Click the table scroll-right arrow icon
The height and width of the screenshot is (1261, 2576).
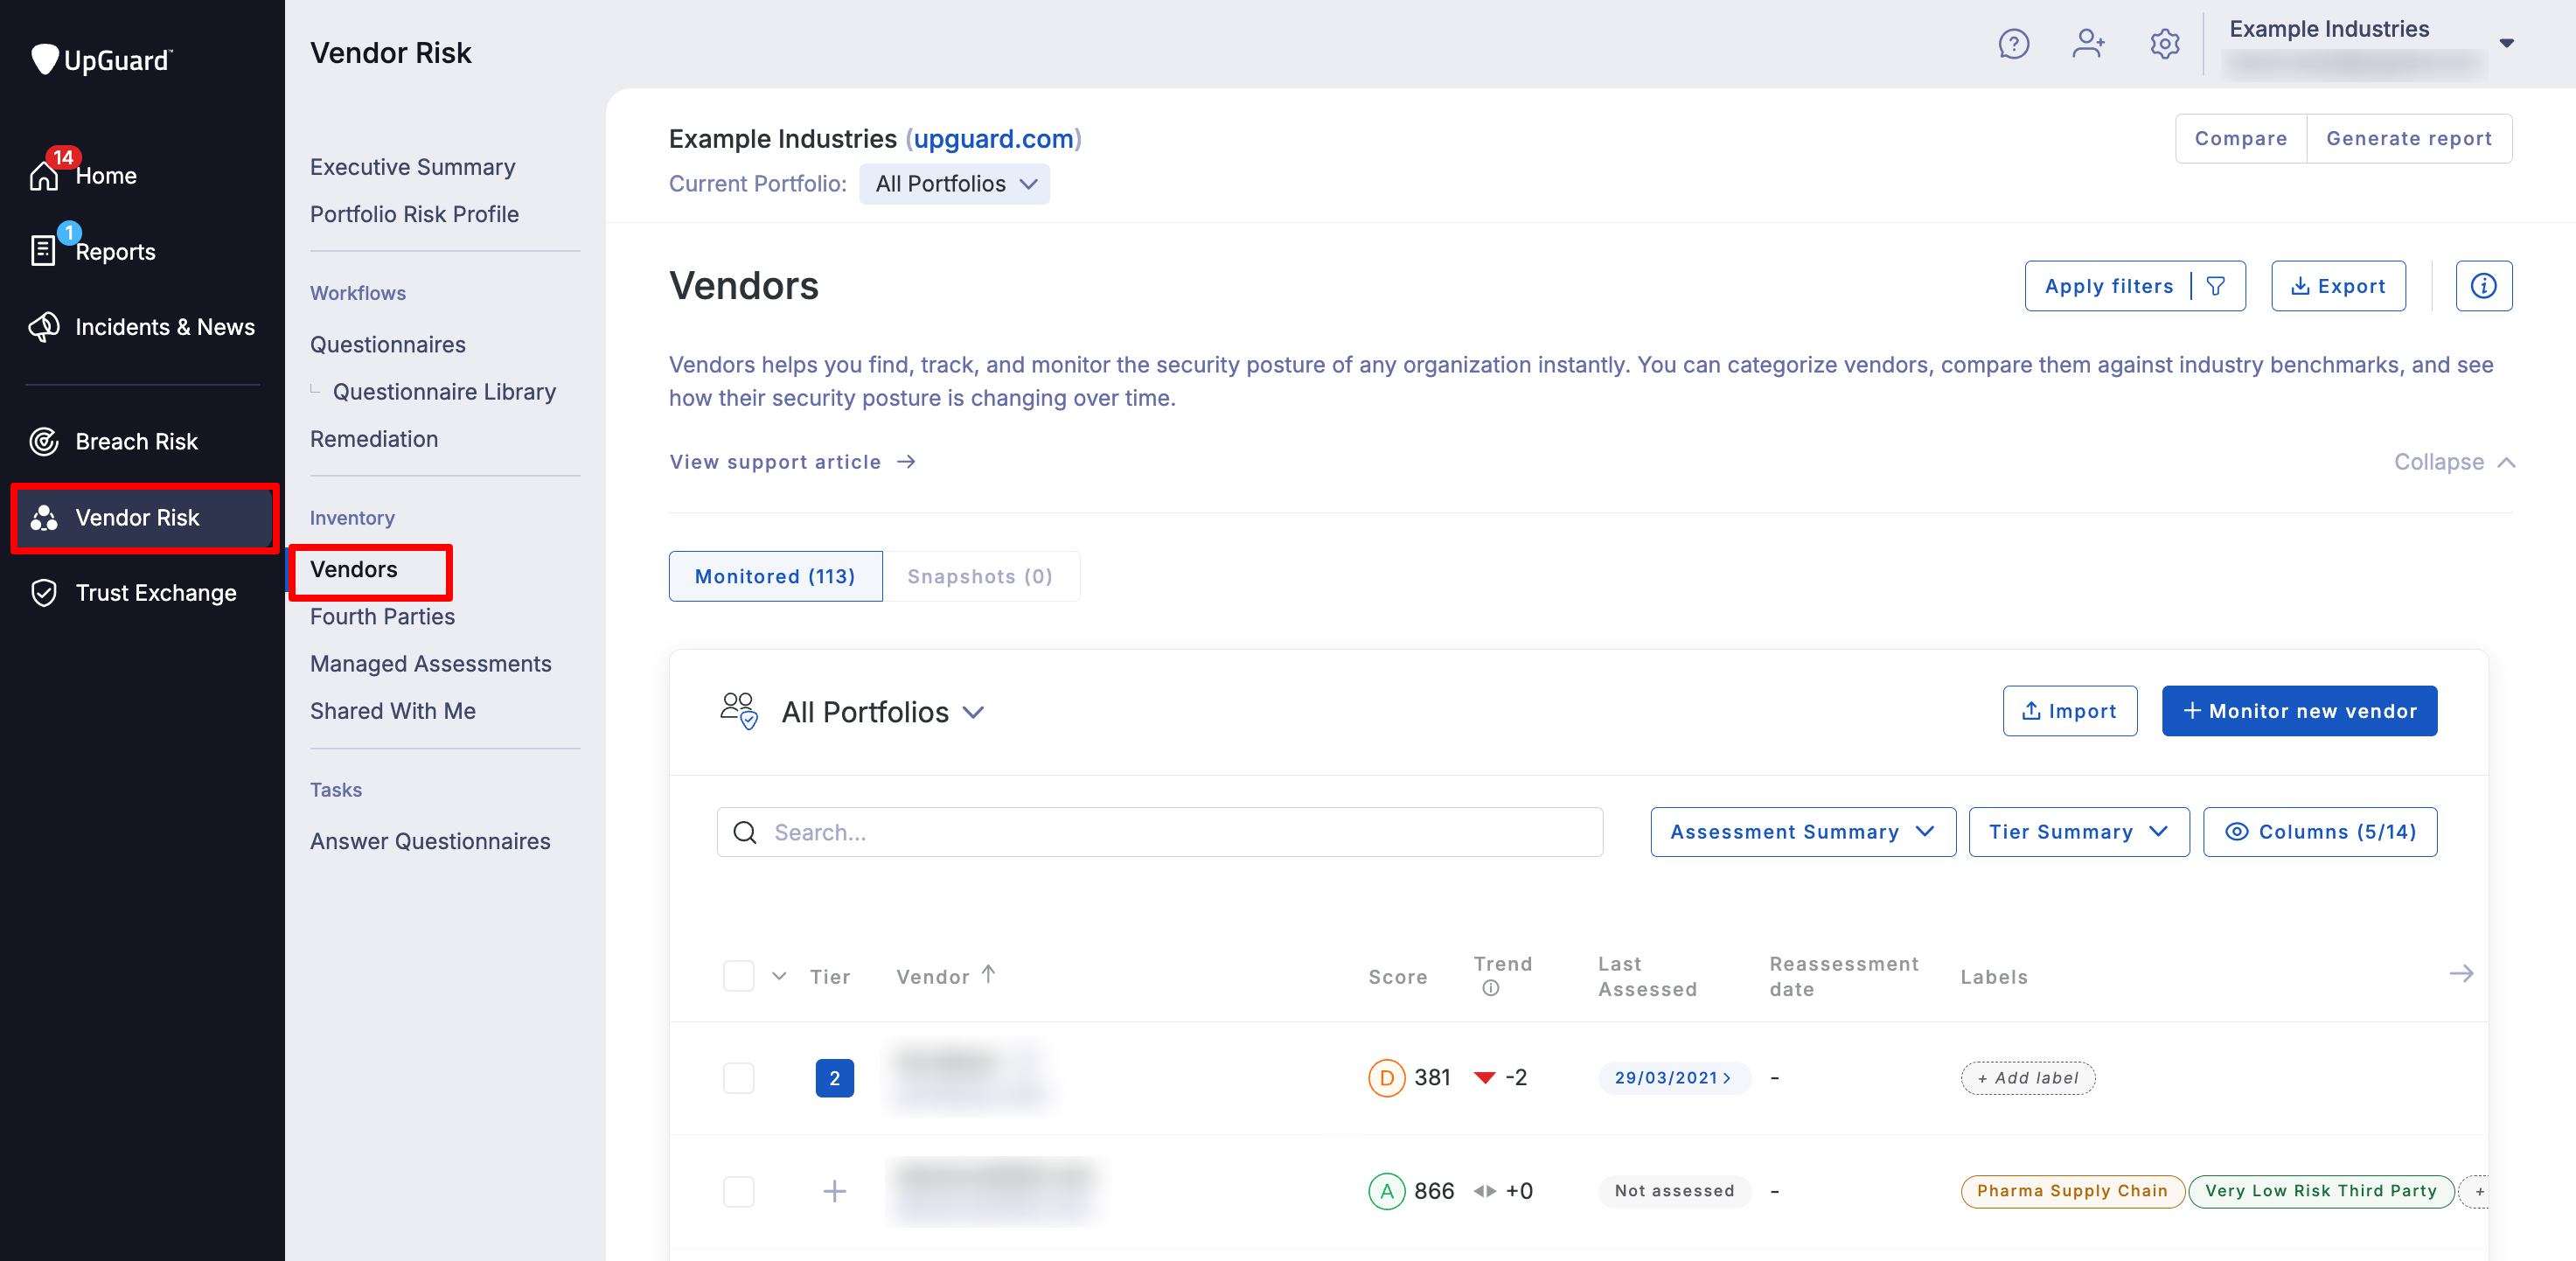pyautogui.click(x=2461, y=974)
